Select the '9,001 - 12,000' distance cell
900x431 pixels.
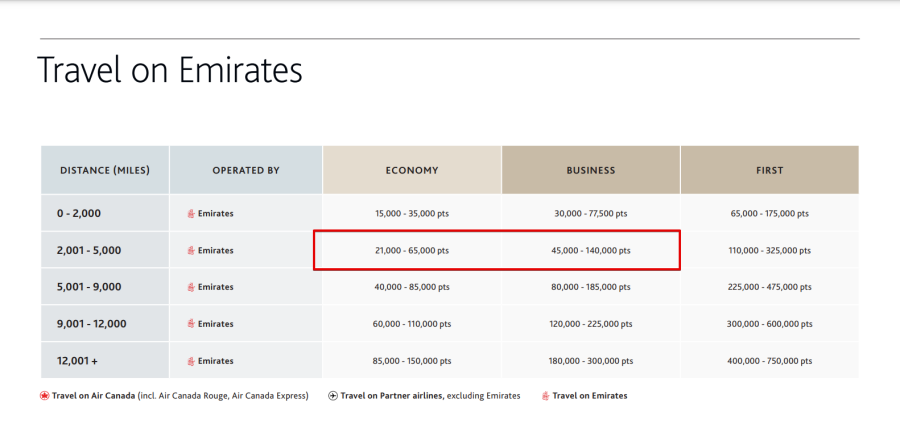point(105,324)
